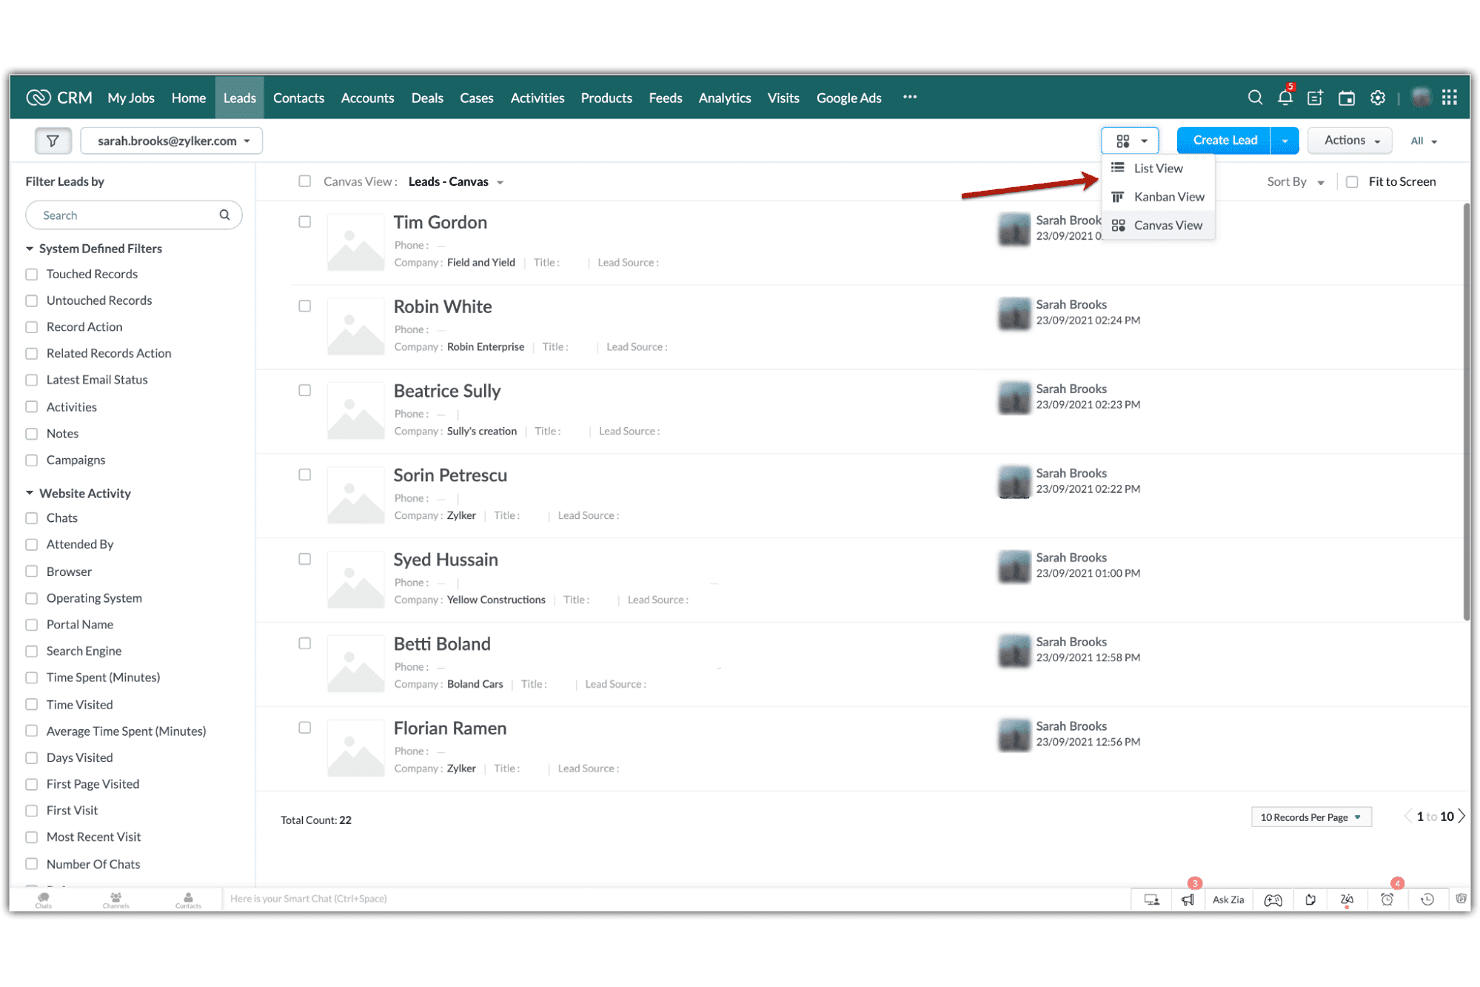Open the sarah.brooks@zylker.com dropdown
Viewport: 1480px width, 987px height.
tap(172, 141)
